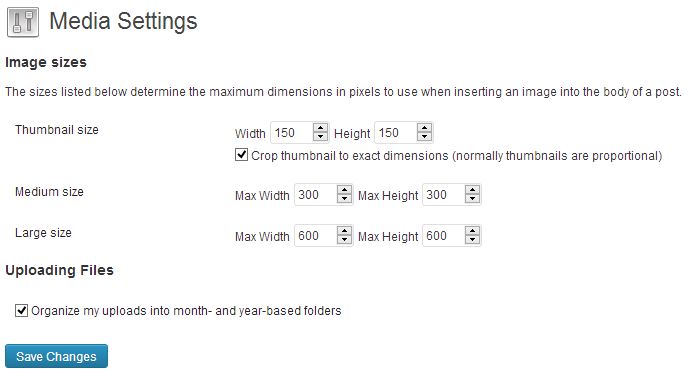
Task: Increase thumbnail Width with up arrow
Action: click(320, 128)
